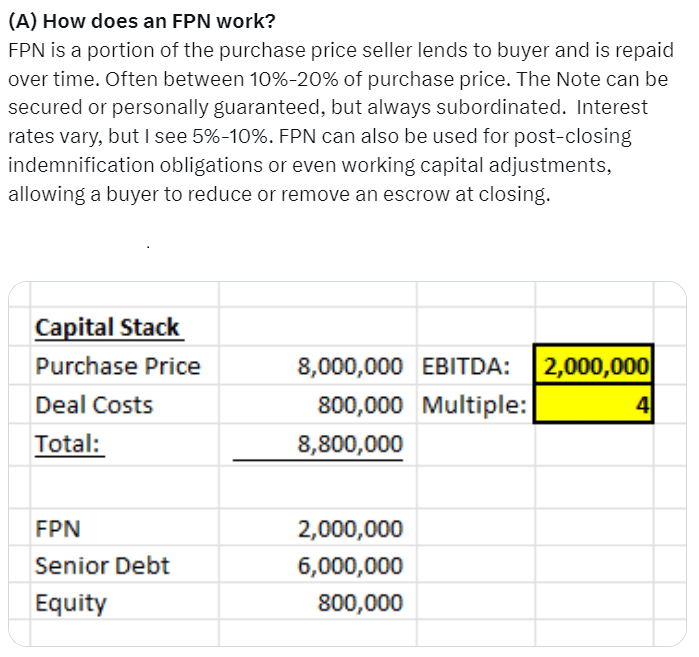This screenshot has width=699, height=657.
Task: Select the yellow Multiple cell showing 4
Action: [x=593, y=404]
